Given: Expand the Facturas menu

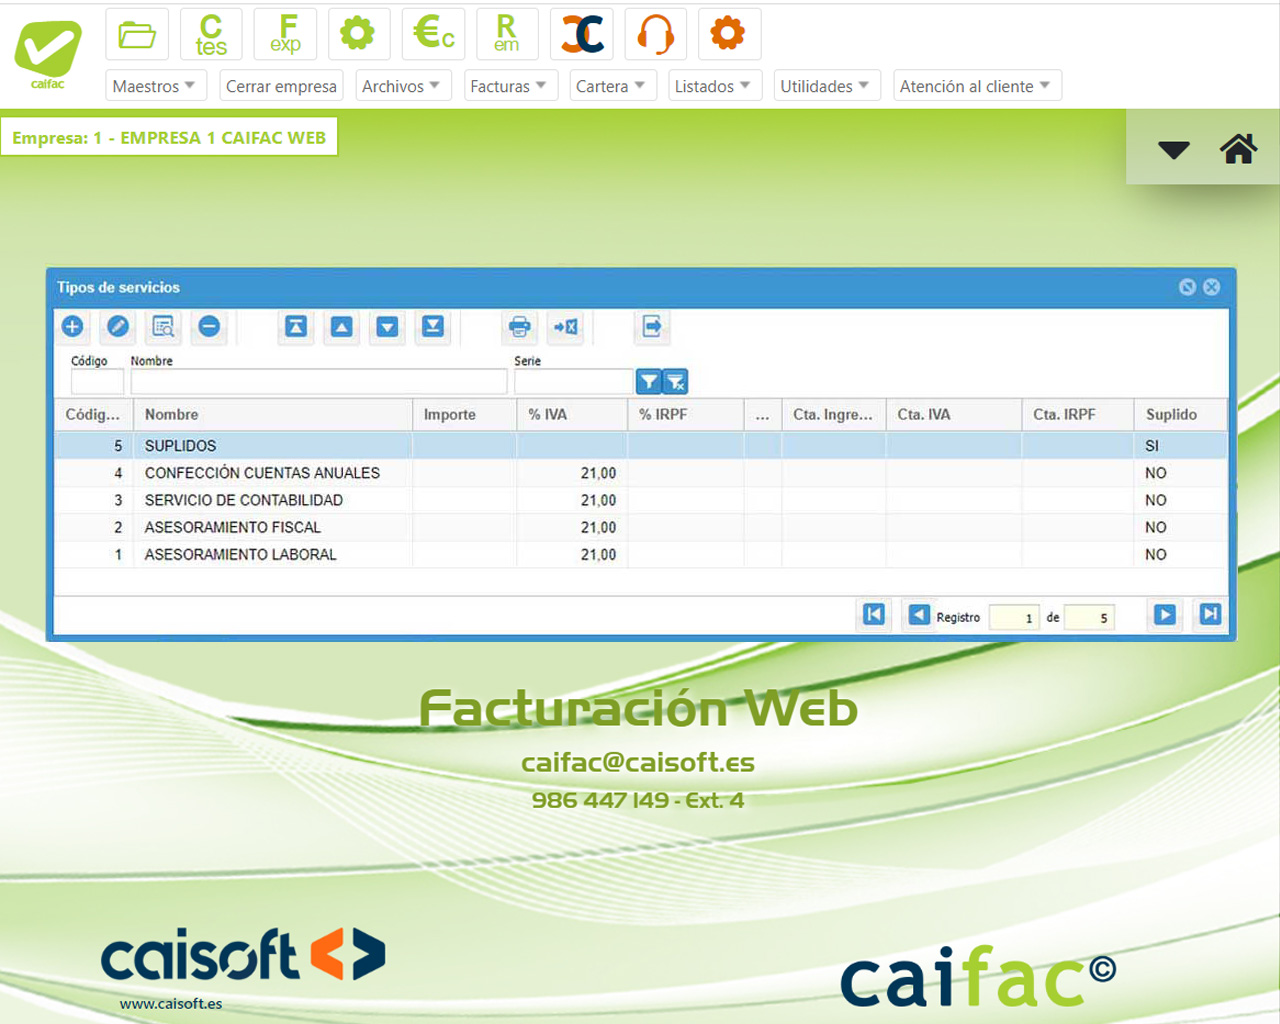Looking at the screenshot, I should pos(508,86).
